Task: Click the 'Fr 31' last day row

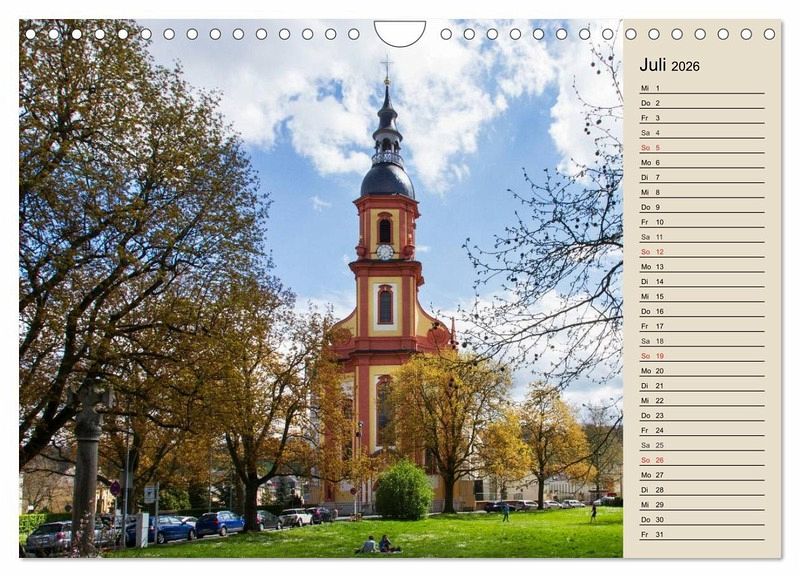Action: coord(700,534)
